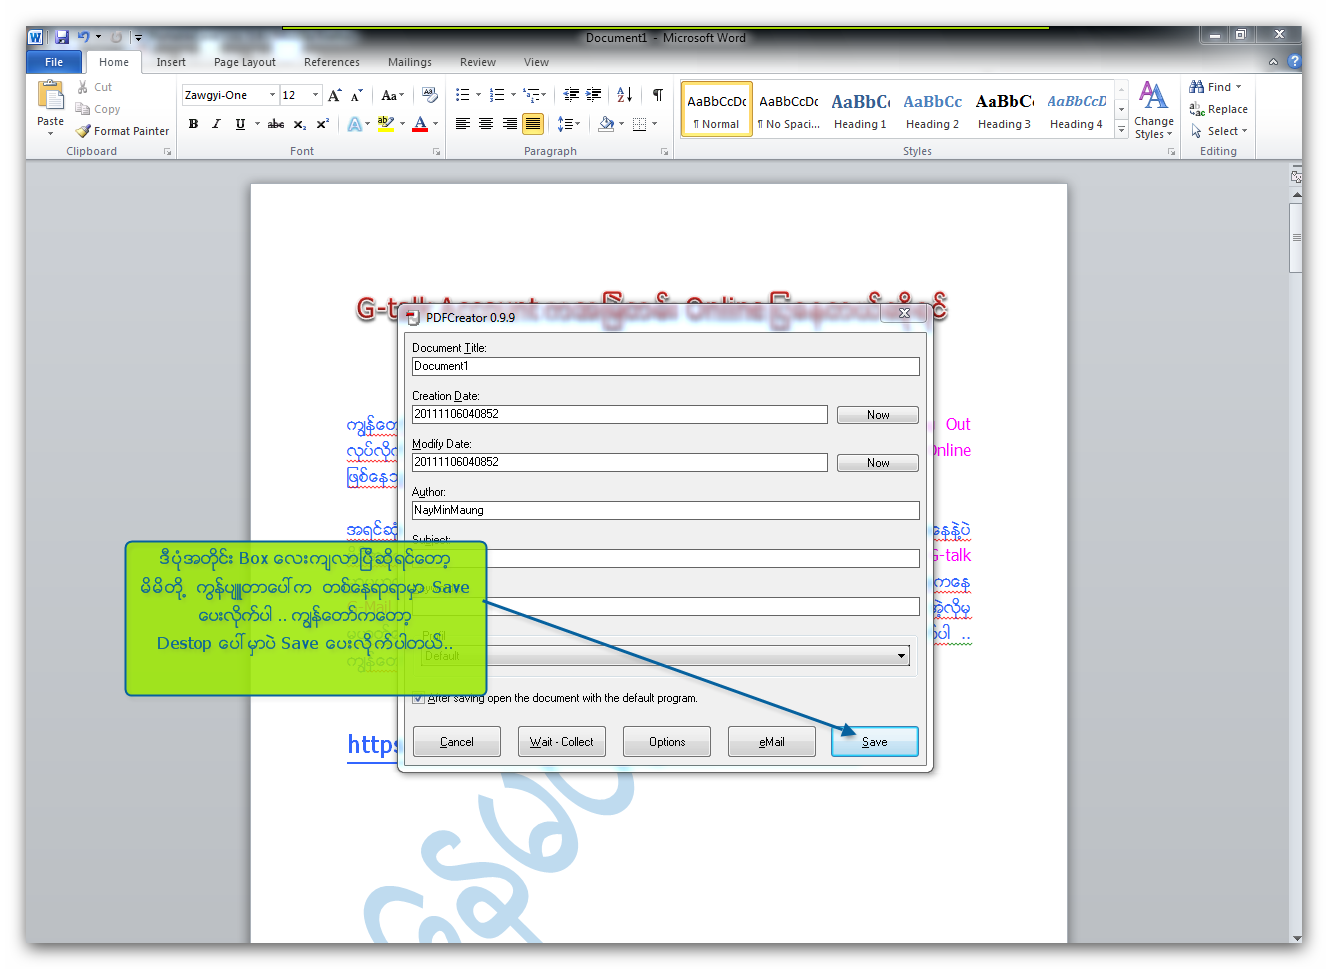This screenshot has width=1328, height=969.
Task: Open the font name dropdown Zawgyi-One
Action: (x=272, y=95)
